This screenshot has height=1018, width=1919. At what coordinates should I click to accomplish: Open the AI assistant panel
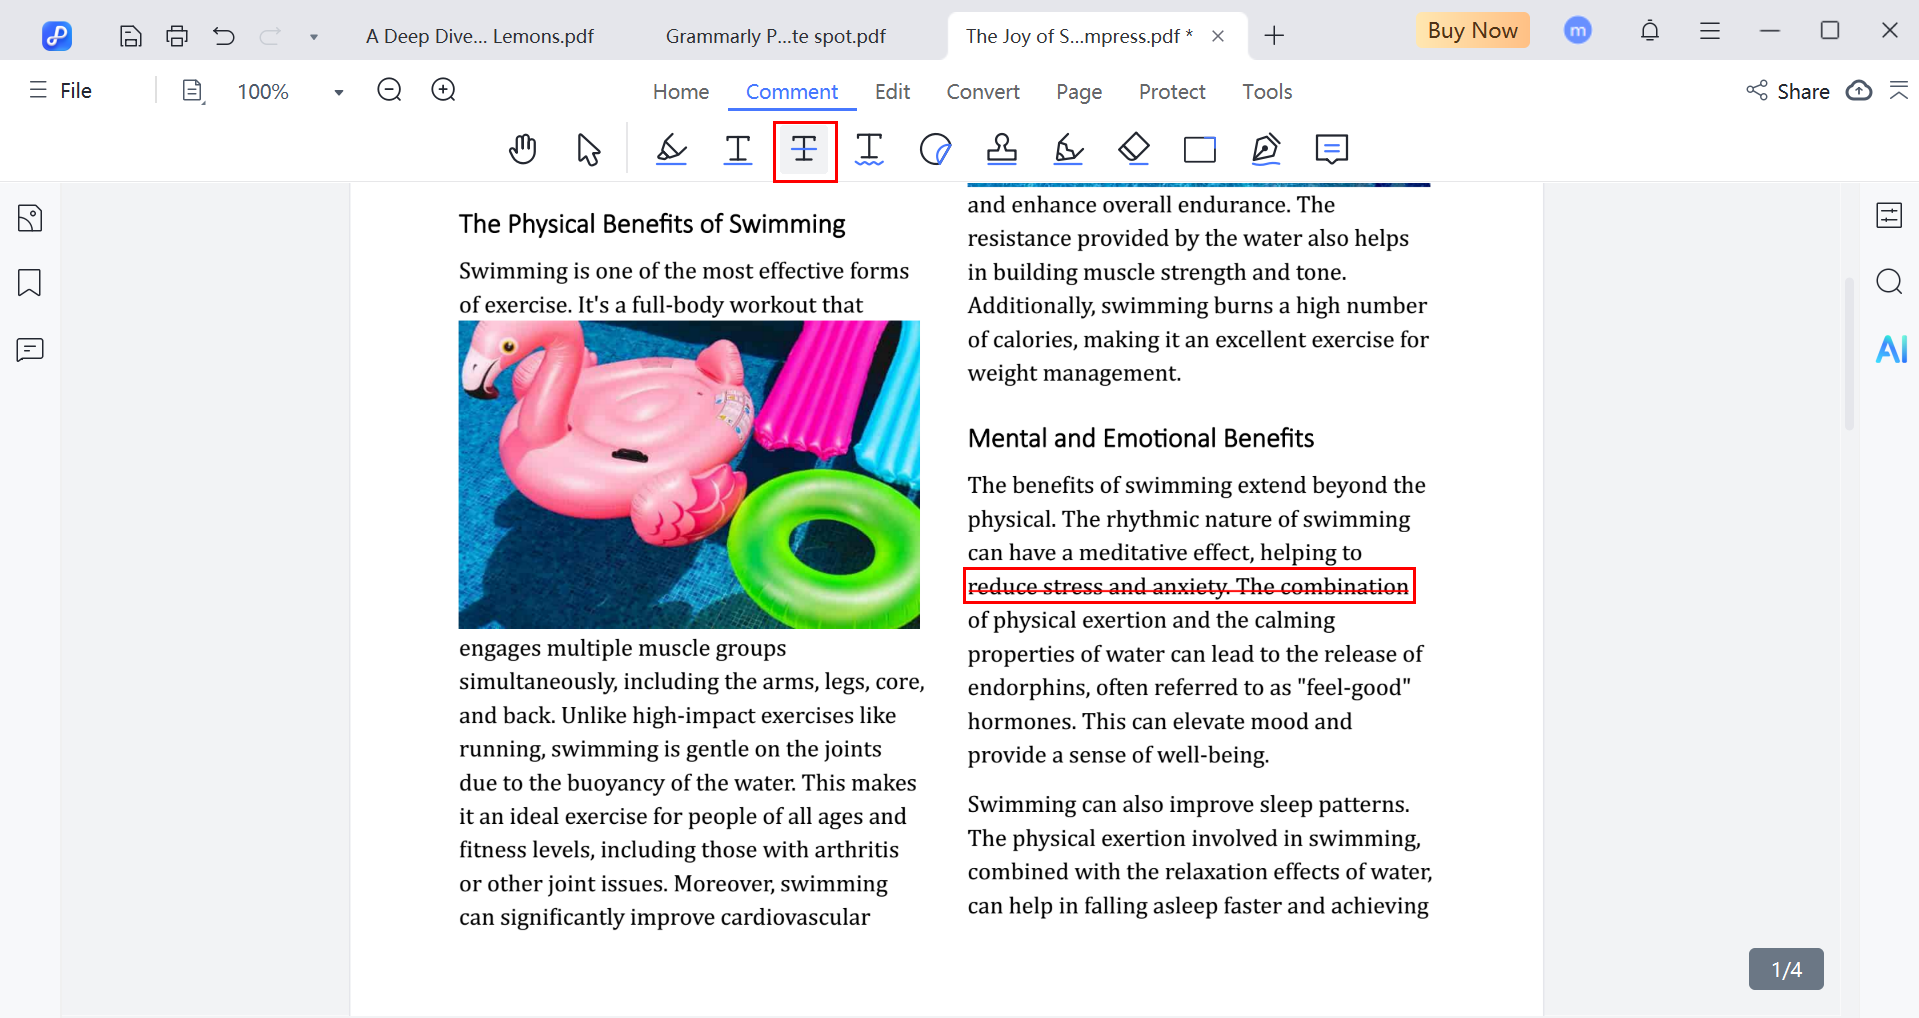[1890, 349]
